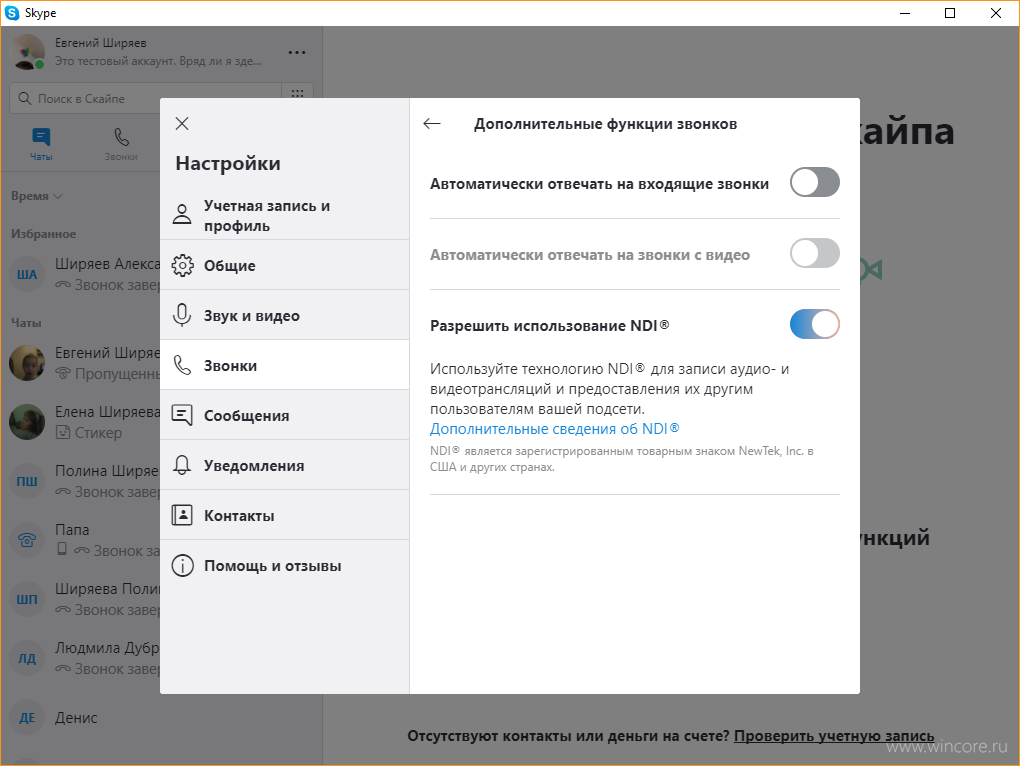The width and height of the screenshot is (1020, 766).
Task: Open the dial pad grid icon
Action: 297,96
